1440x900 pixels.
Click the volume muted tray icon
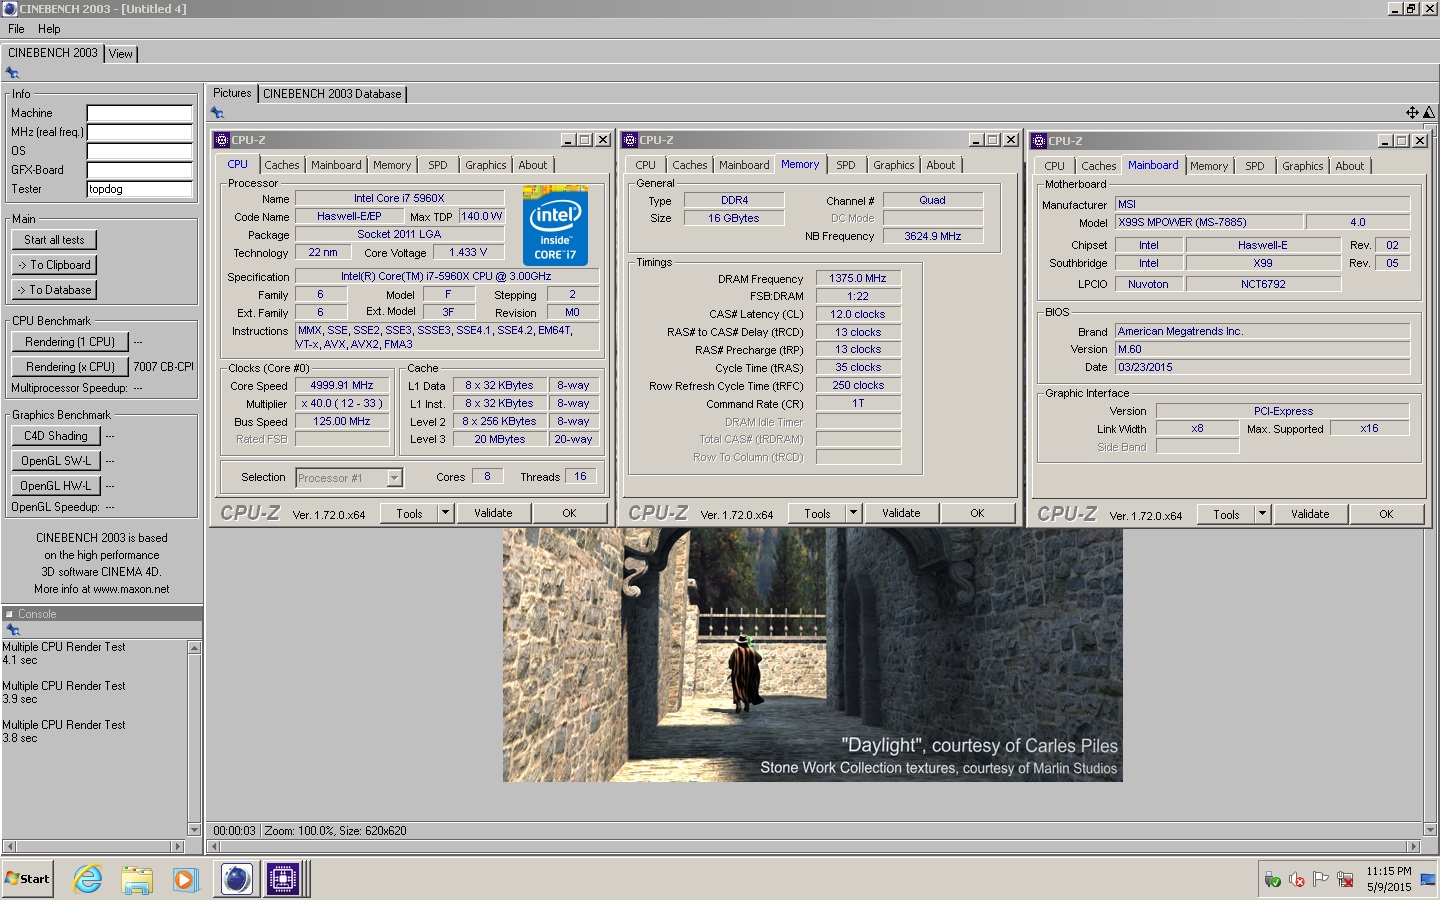(x=1297, y=880)
